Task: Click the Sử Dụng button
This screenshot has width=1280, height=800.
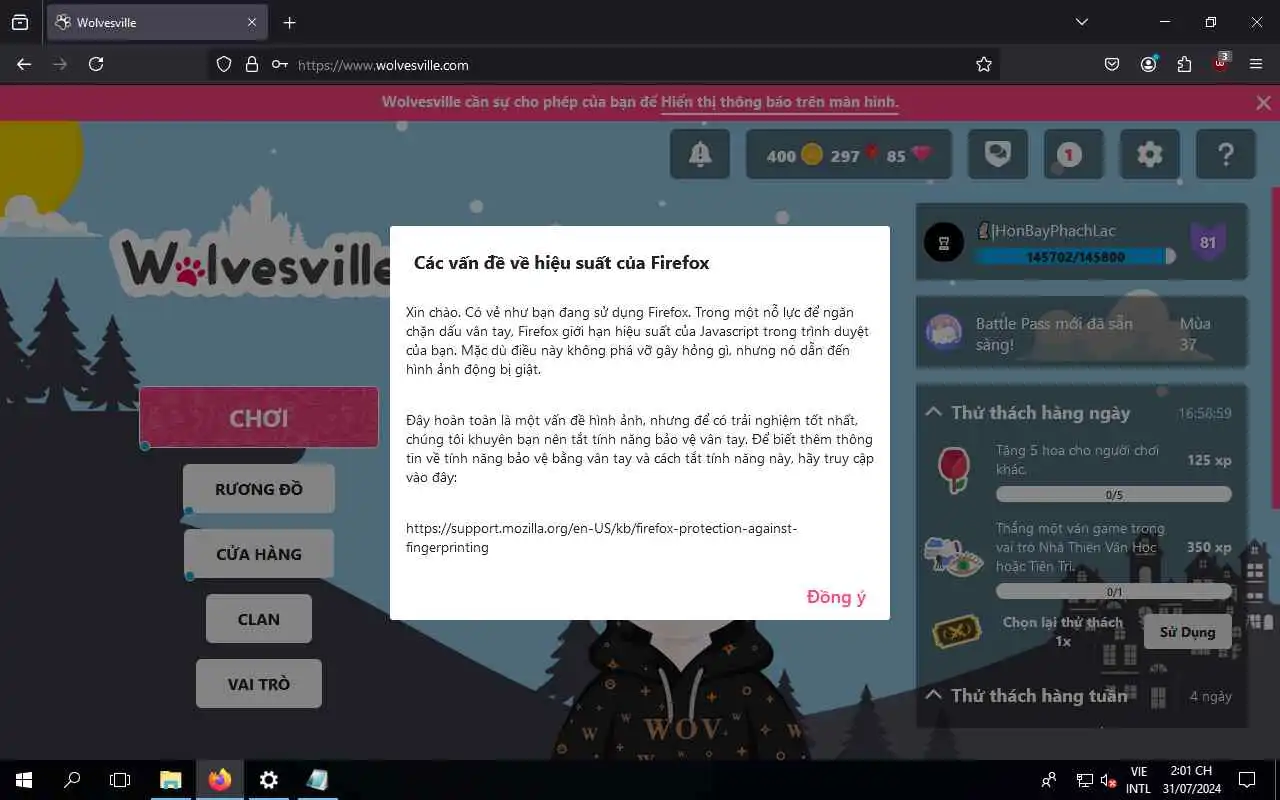Action: point(1187,632)
